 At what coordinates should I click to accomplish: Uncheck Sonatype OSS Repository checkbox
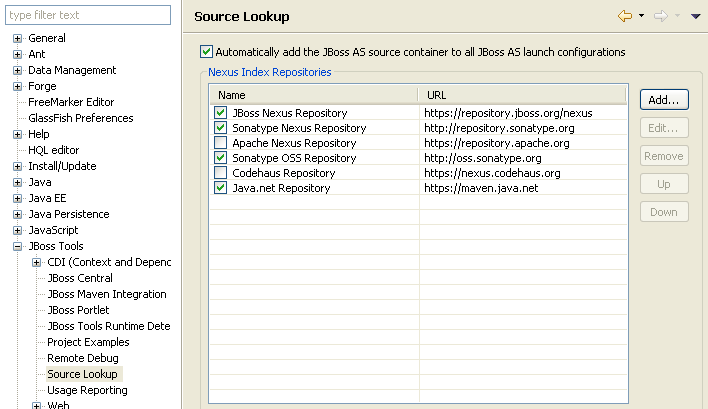[220, 158]
